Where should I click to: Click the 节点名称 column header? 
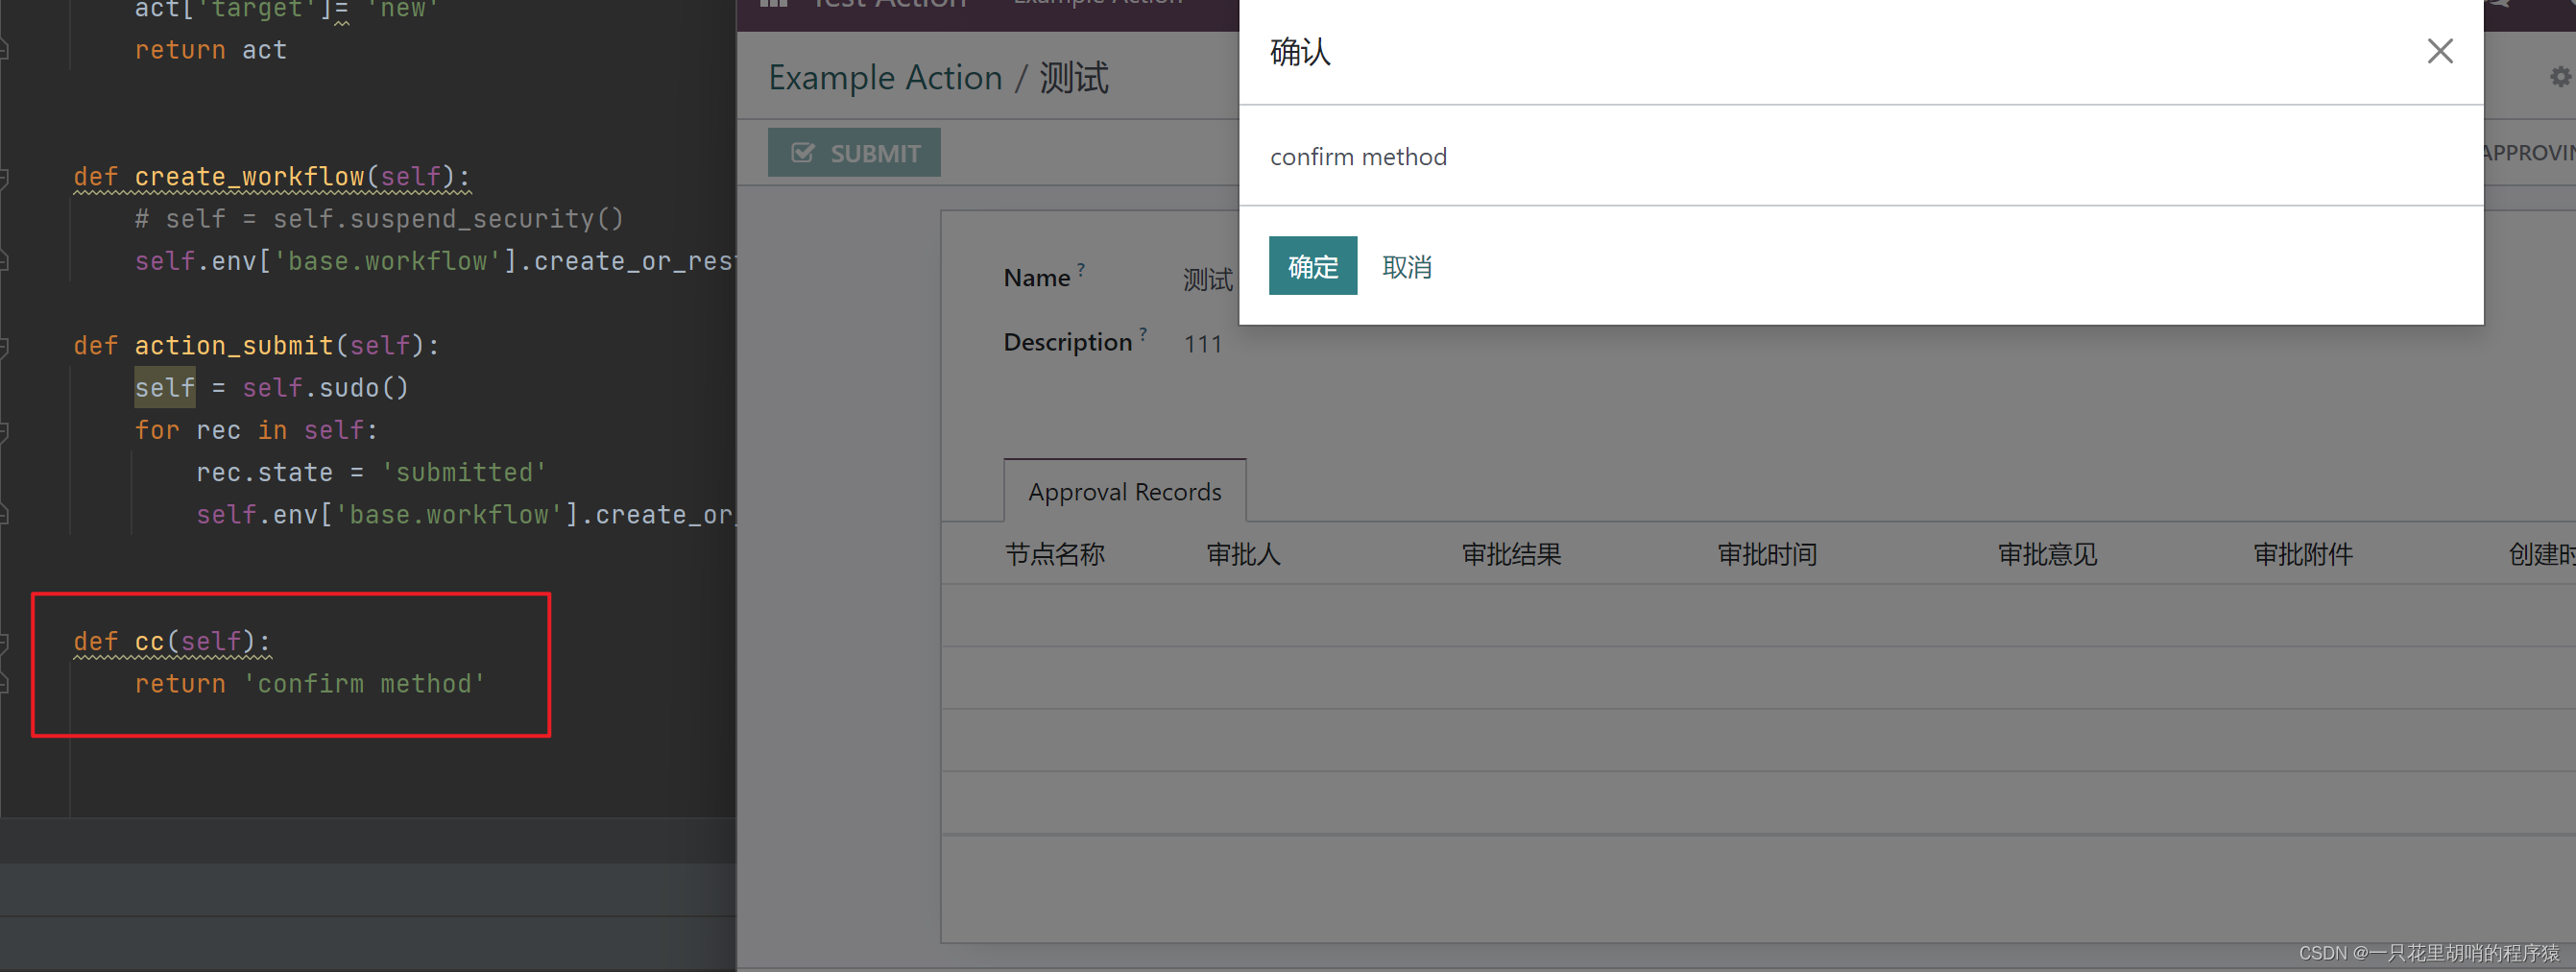click(x=1055, y=554)
